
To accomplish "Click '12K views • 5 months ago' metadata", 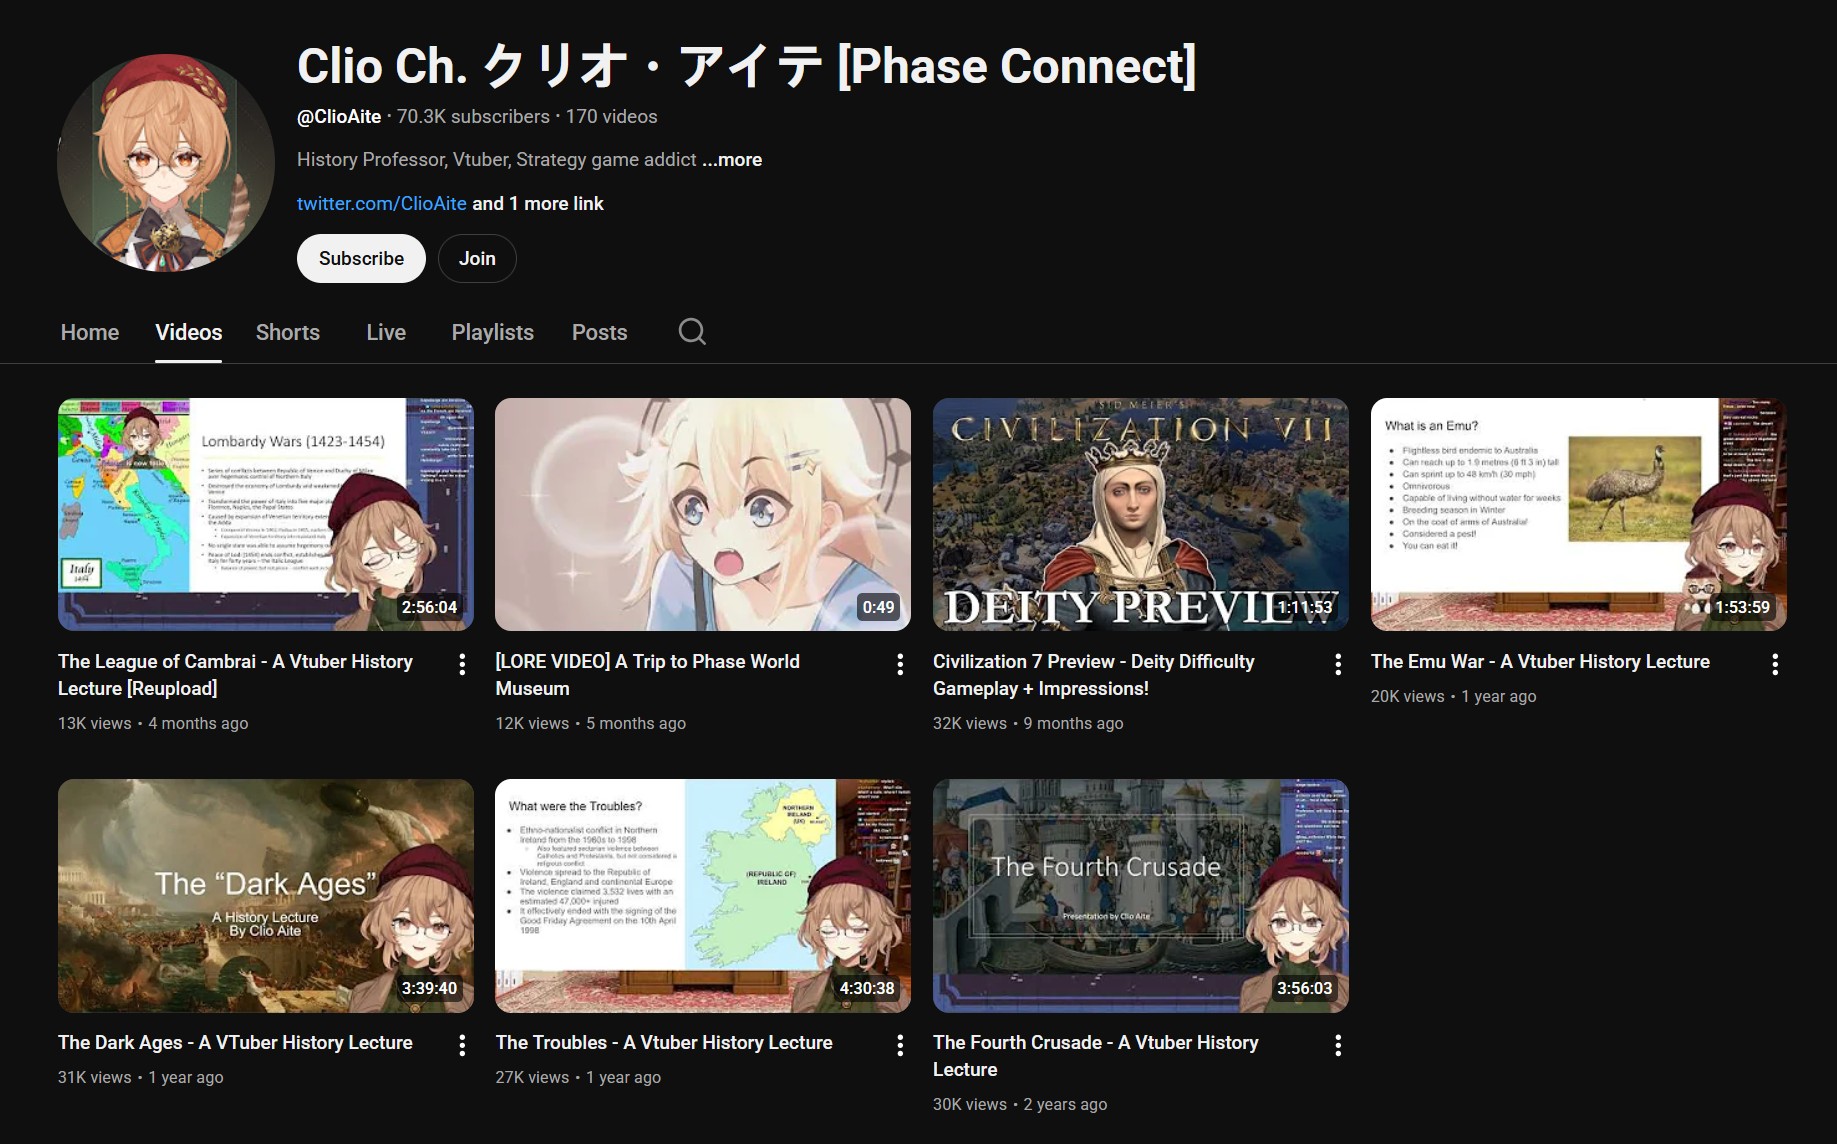I will (x=591, y=723).
